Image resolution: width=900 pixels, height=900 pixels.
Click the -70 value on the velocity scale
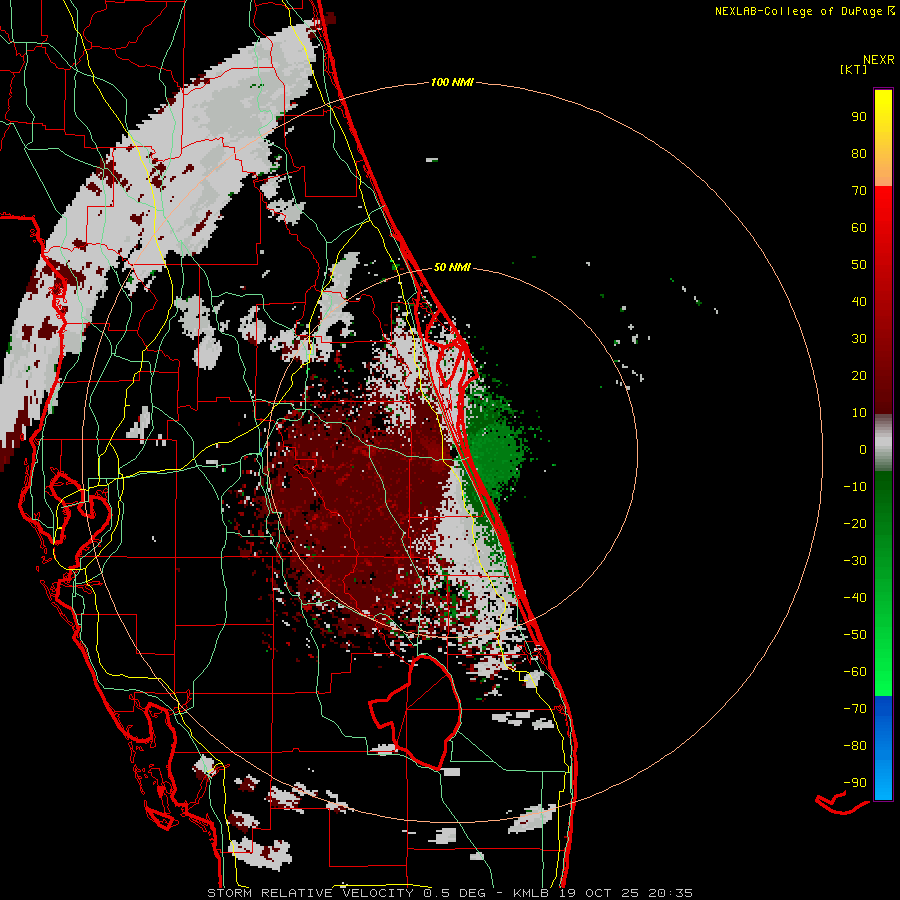click(855, 708)
